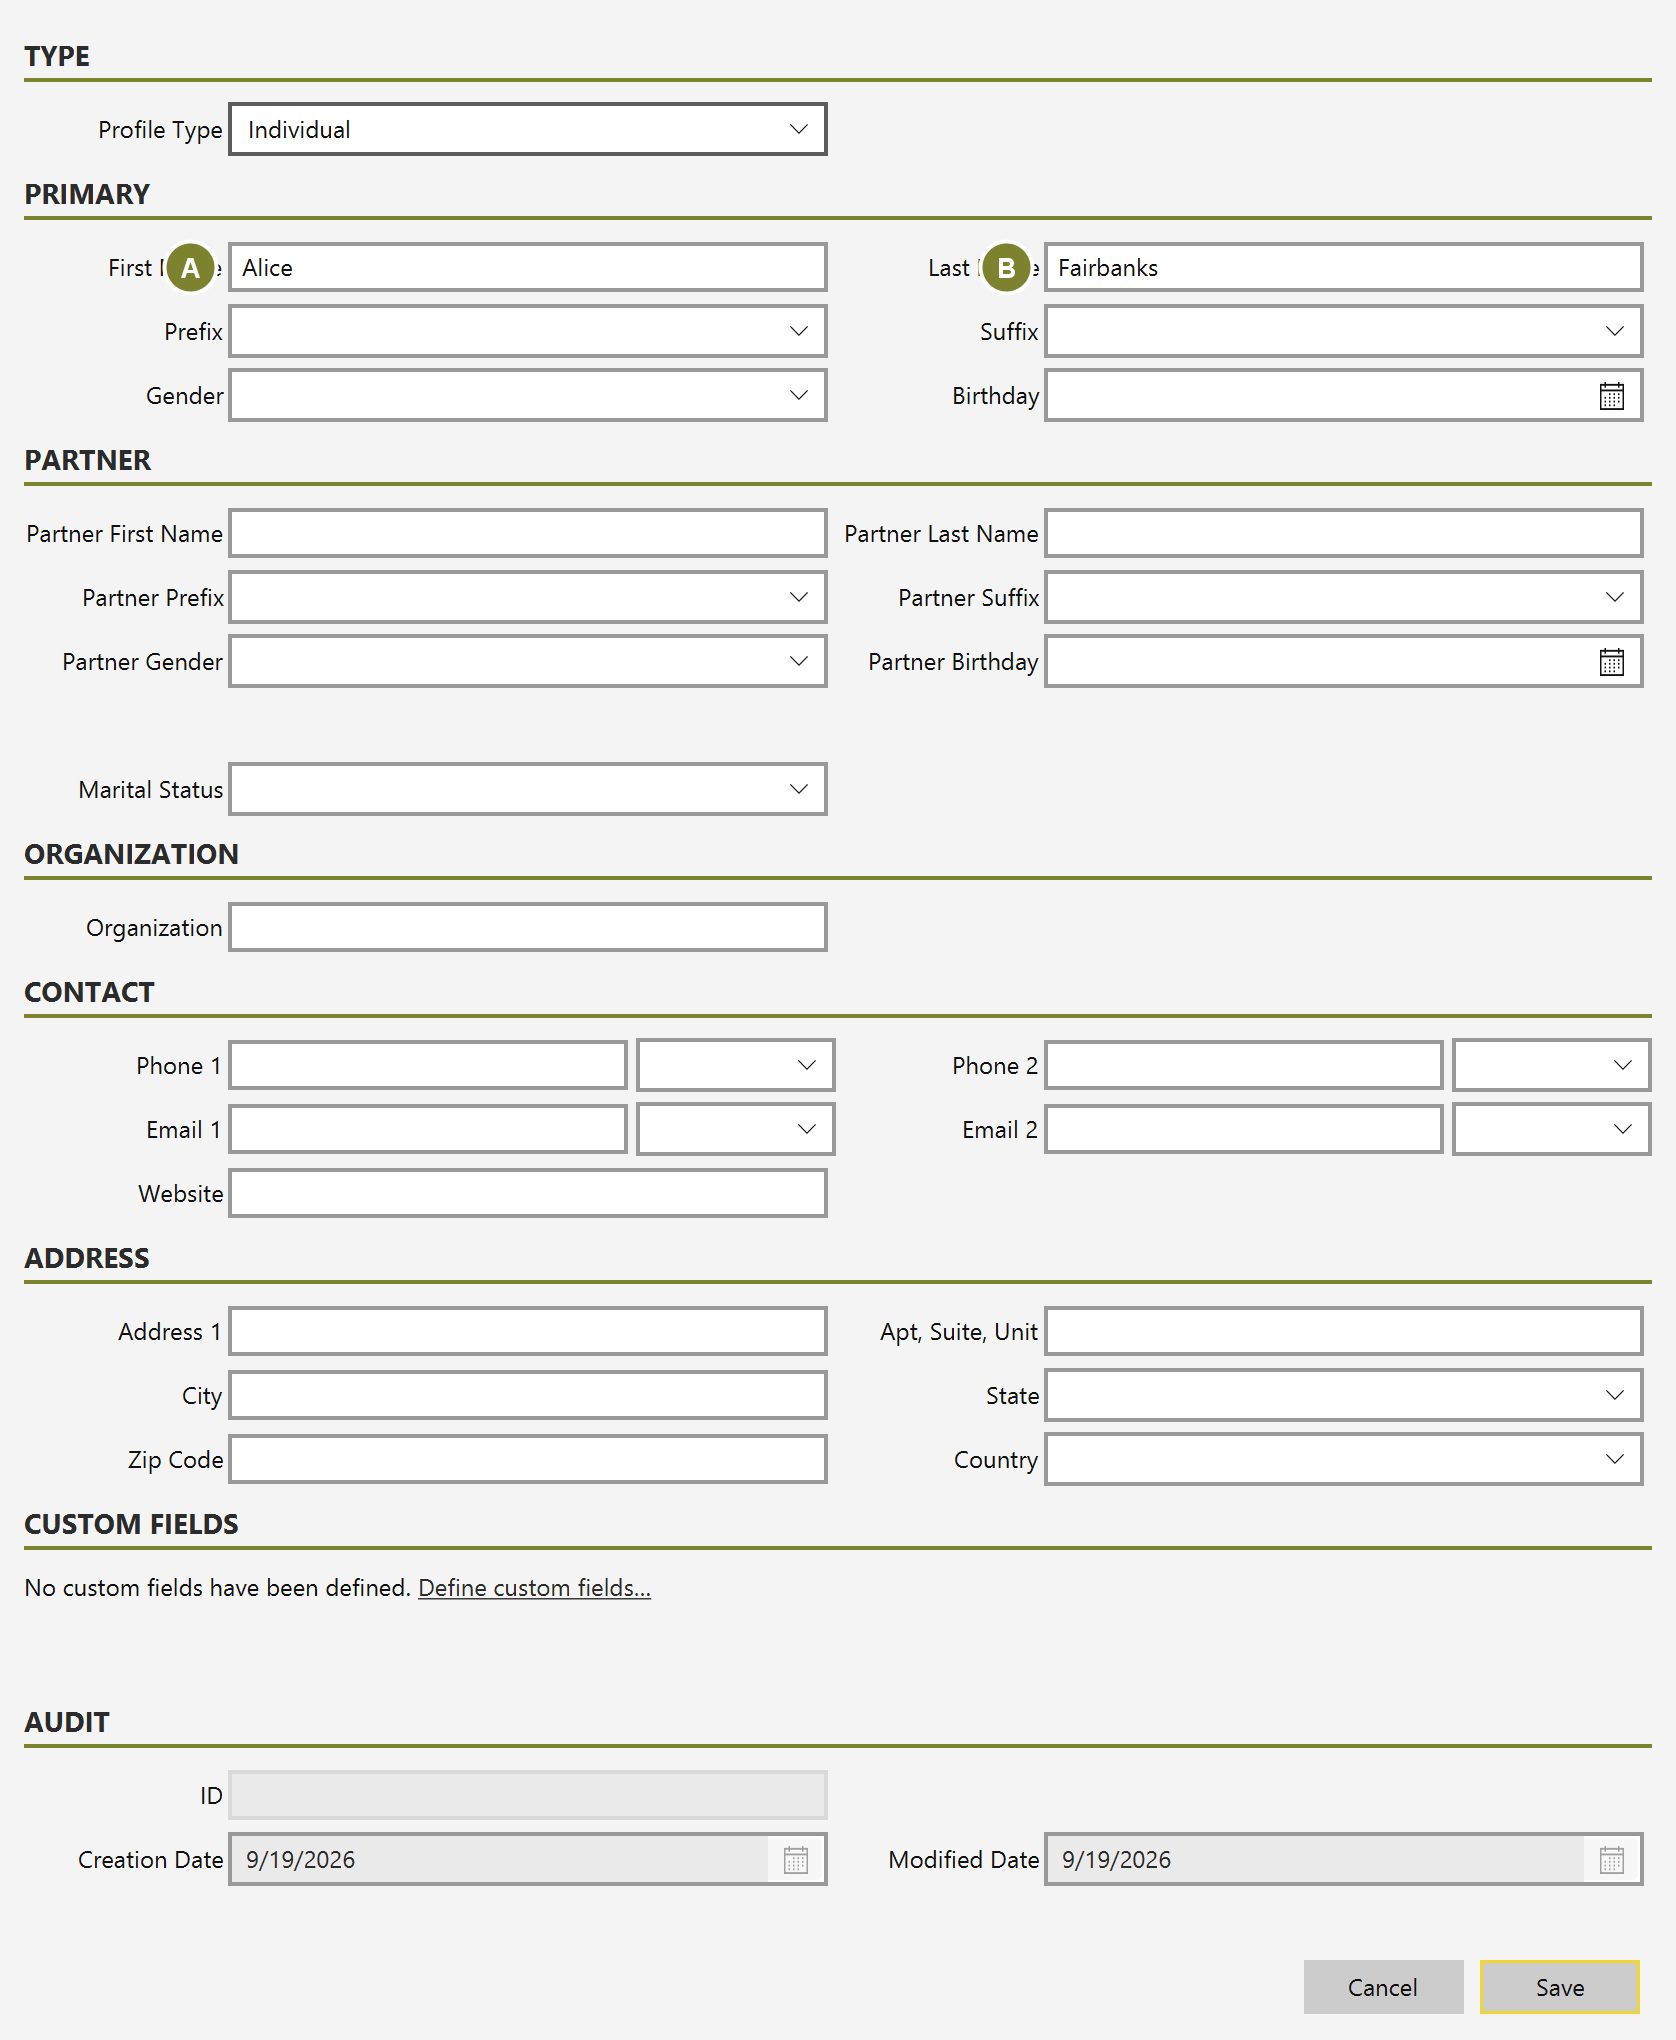Click the Email 2 input field
Screen dimensions: 1676x2040
click(x=1243, y=1129)
